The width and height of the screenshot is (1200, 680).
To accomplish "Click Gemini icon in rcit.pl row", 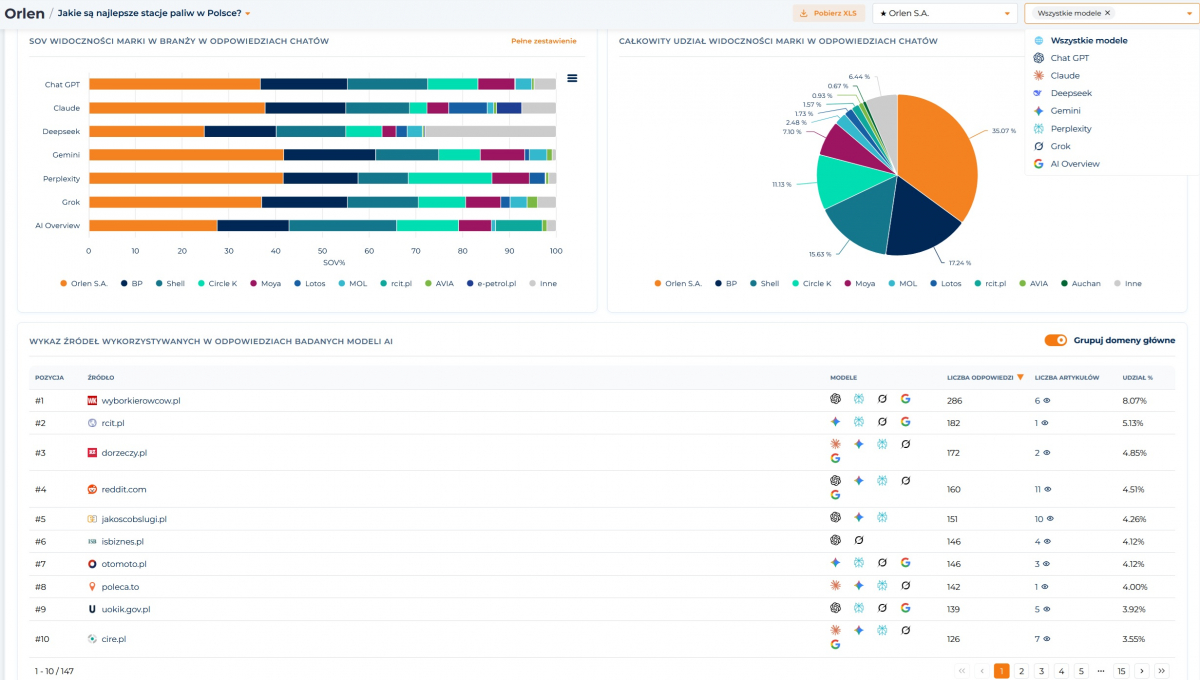I will pyautogui.click(x=835, y=422).
